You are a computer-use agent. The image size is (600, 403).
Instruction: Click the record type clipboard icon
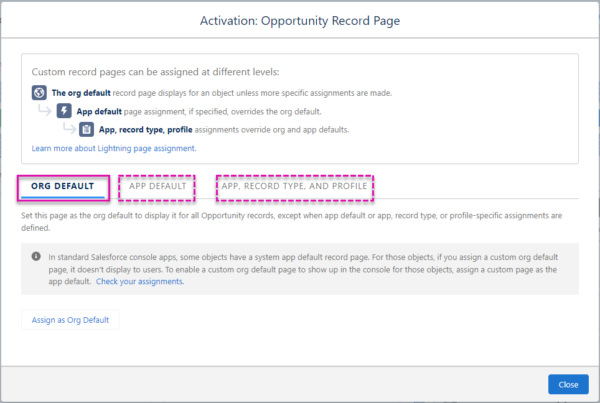[86, 129]
